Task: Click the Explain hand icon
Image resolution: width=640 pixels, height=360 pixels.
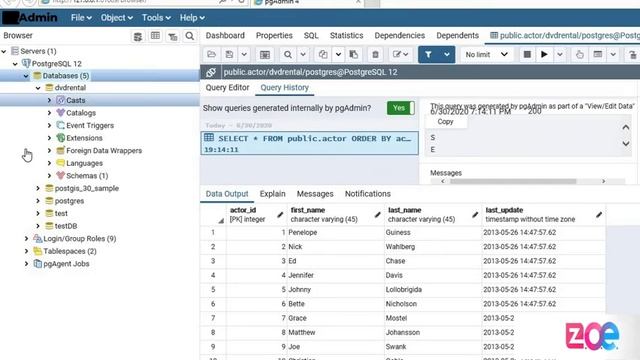Action: tap(580, 55)
